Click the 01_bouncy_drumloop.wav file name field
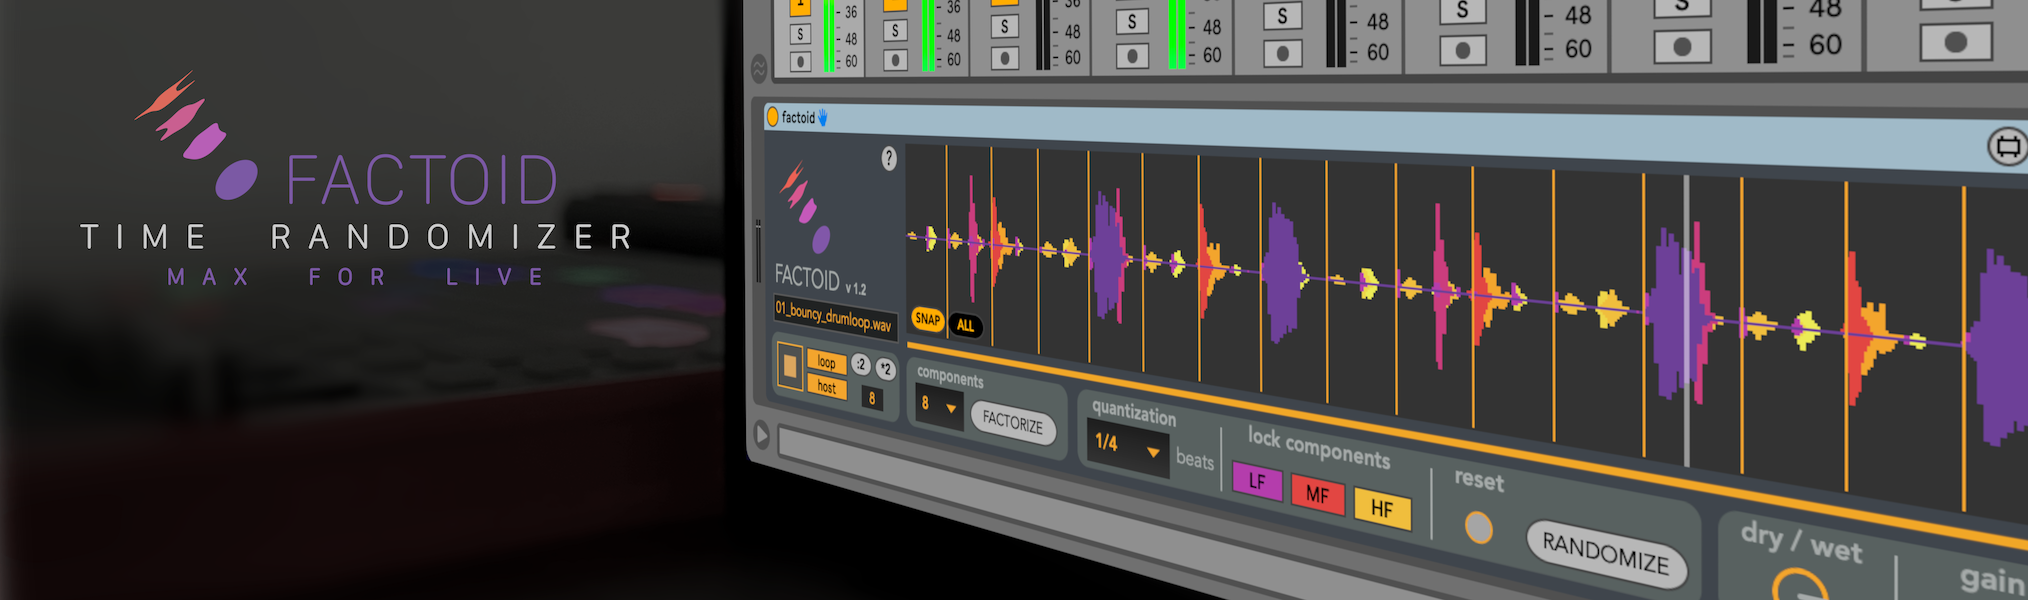2028x600 pixels. point(834,317)
